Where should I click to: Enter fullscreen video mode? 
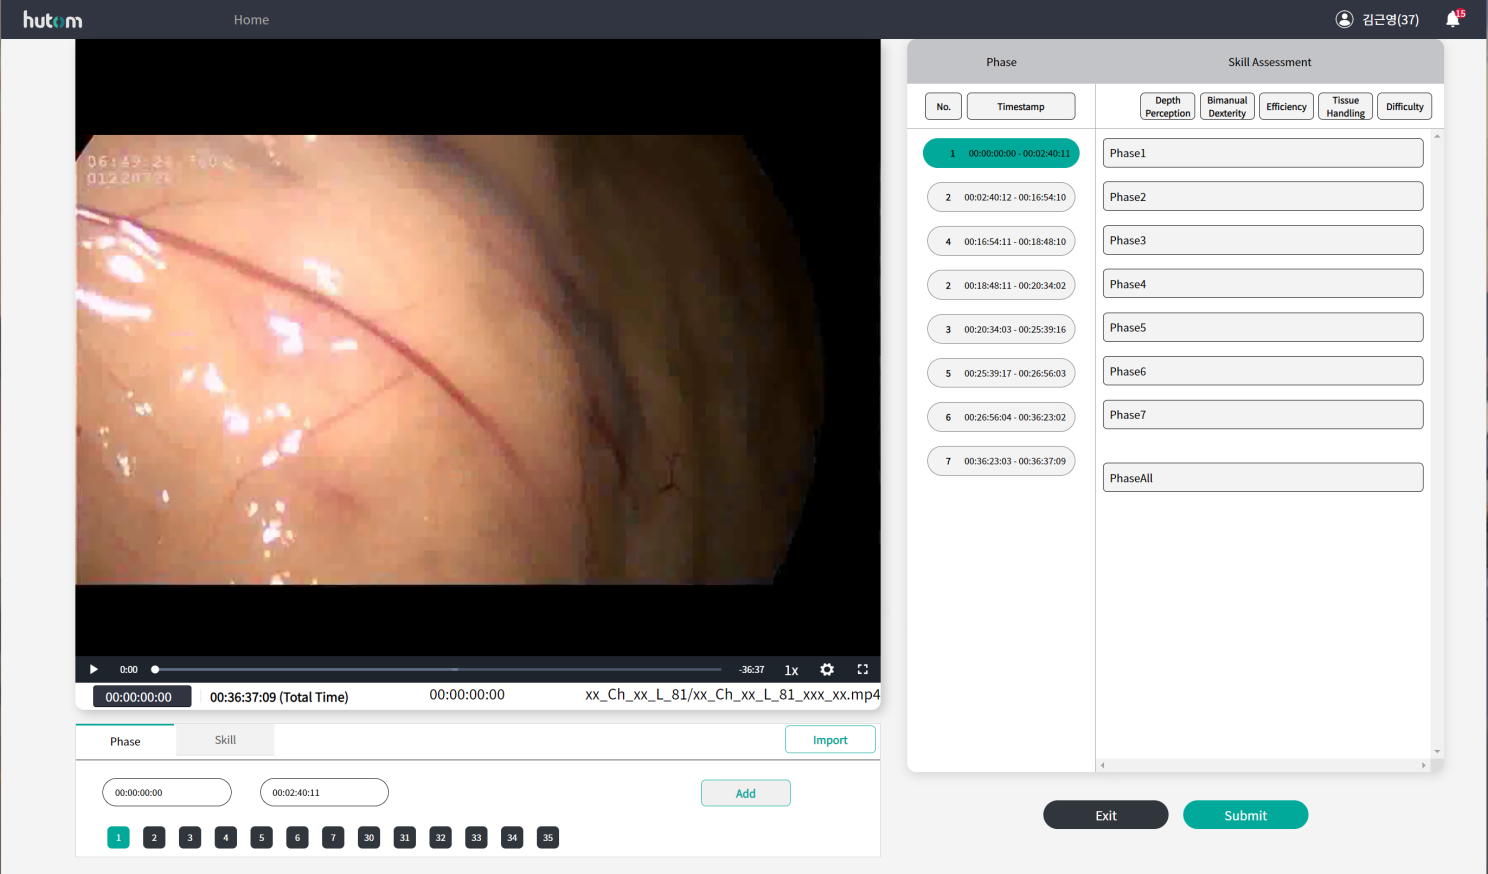(862, 669)
